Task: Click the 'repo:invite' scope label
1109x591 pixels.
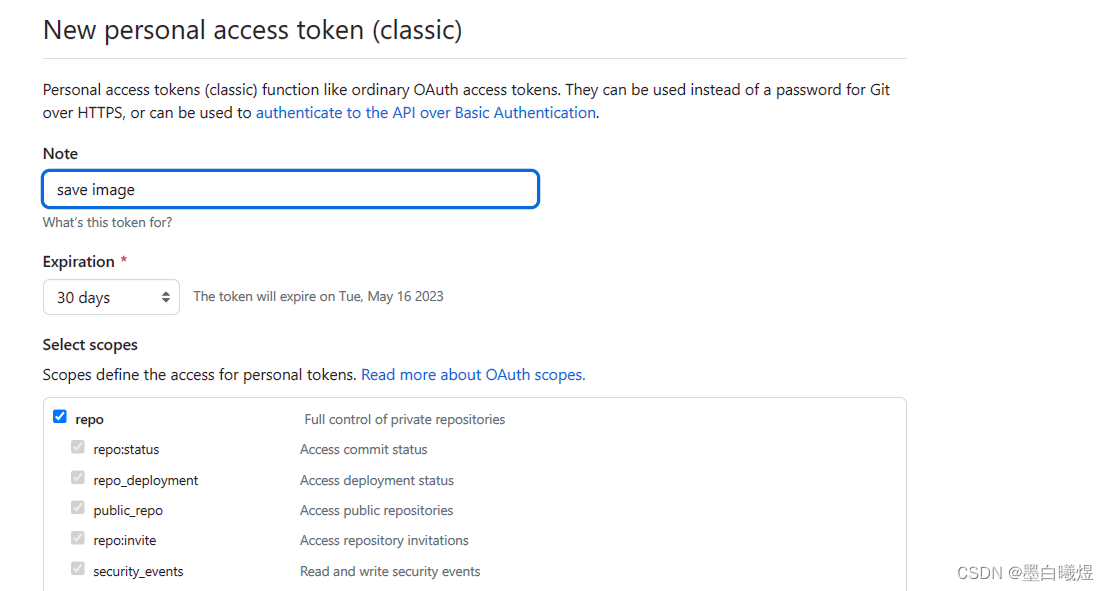Action: (x=124, y=541)
